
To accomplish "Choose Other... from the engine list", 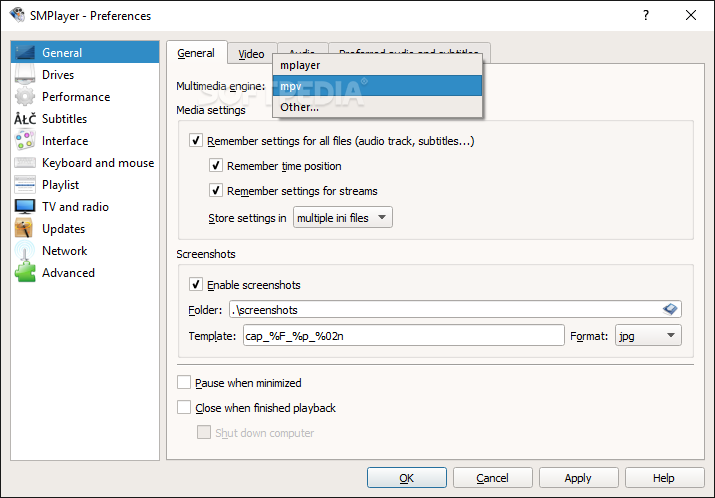I will (377, 107).
